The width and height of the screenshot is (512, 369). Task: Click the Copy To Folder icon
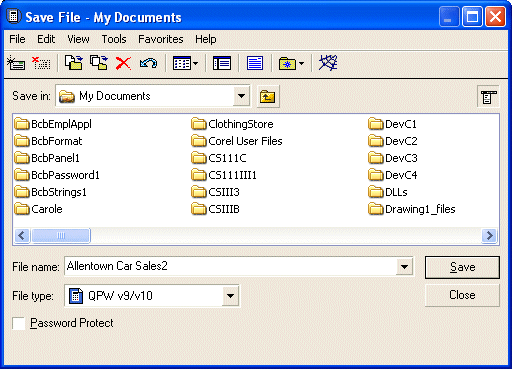99,63
